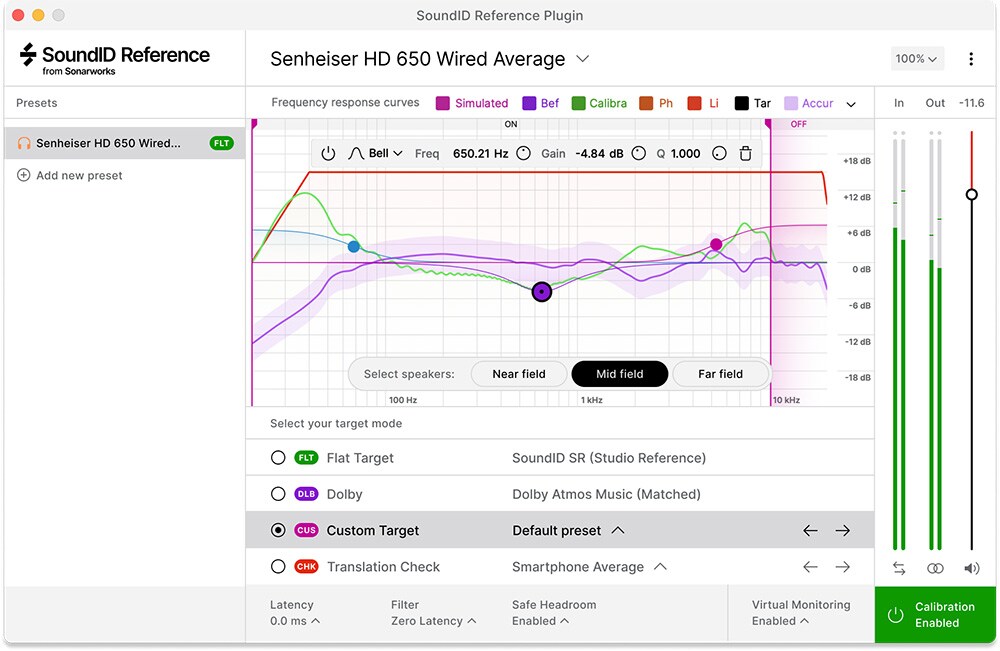Select the Flat Target radio button
Image resolution: width=1000 pixels, height=651 pixels.
pyautogui.click(x=278, y=458)
